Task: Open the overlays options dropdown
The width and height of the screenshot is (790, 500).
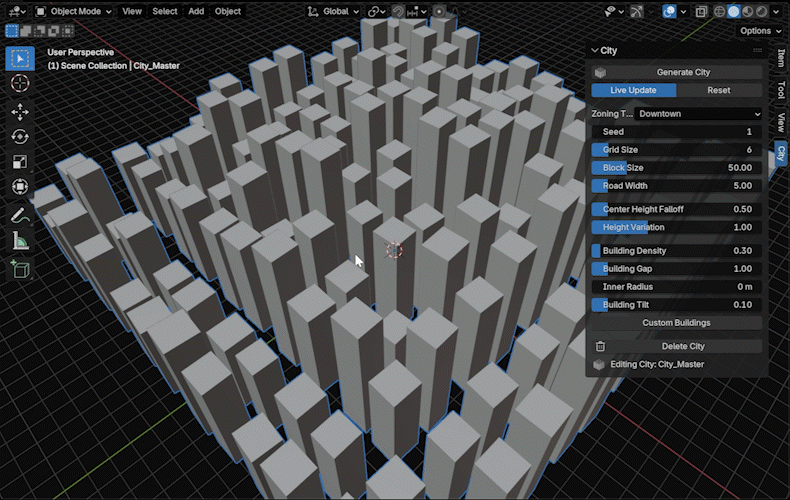Action: pos(683,11)
